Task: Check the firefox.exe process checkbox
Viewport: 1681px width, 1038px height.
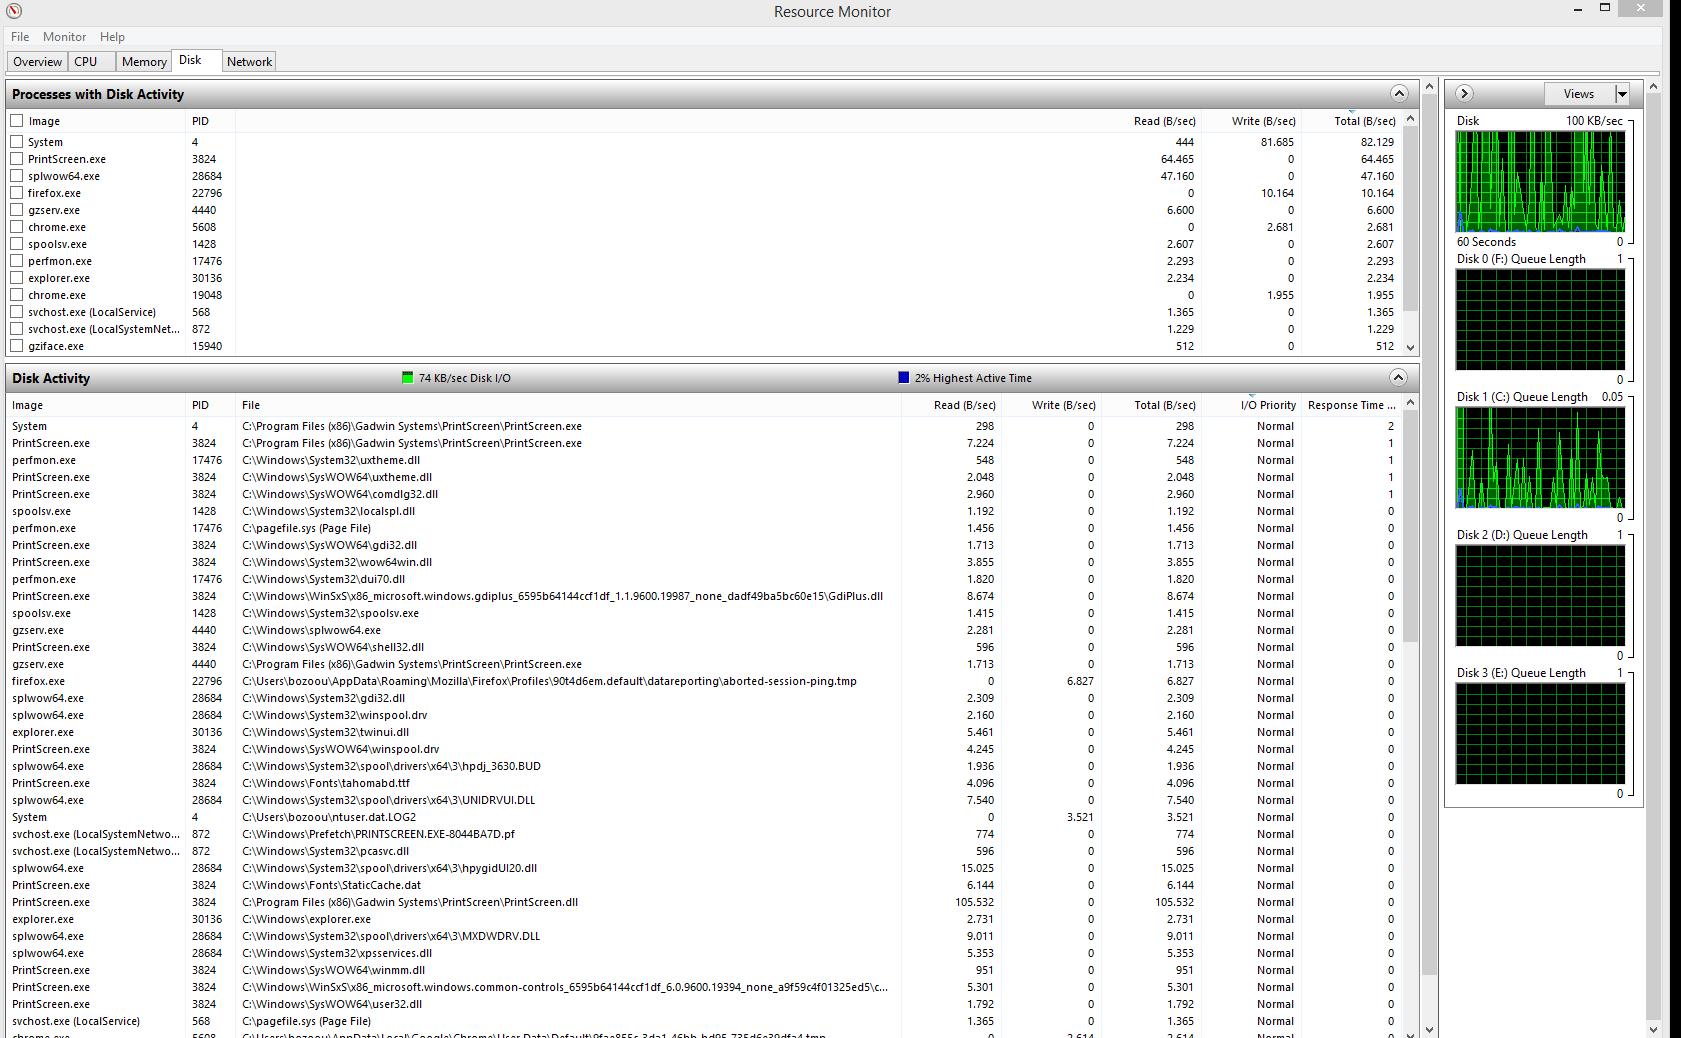Action: click(x=17, y=193)
